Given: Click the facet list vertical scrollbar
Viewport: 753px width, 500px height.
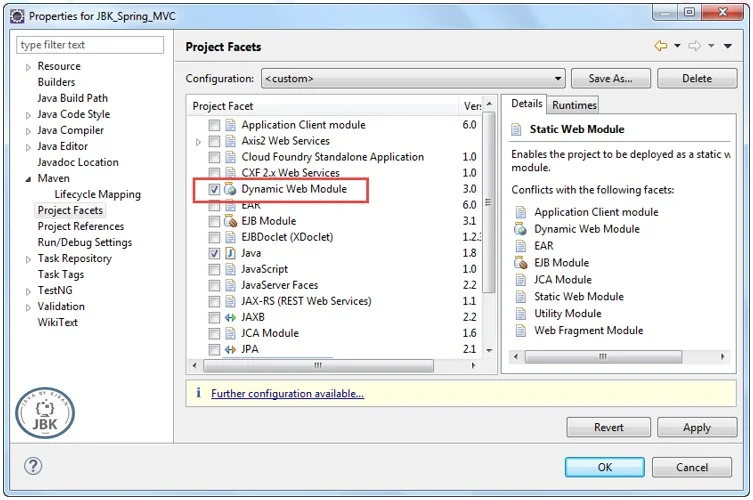Looking at the screenshot, I should (x=489, y=202).
